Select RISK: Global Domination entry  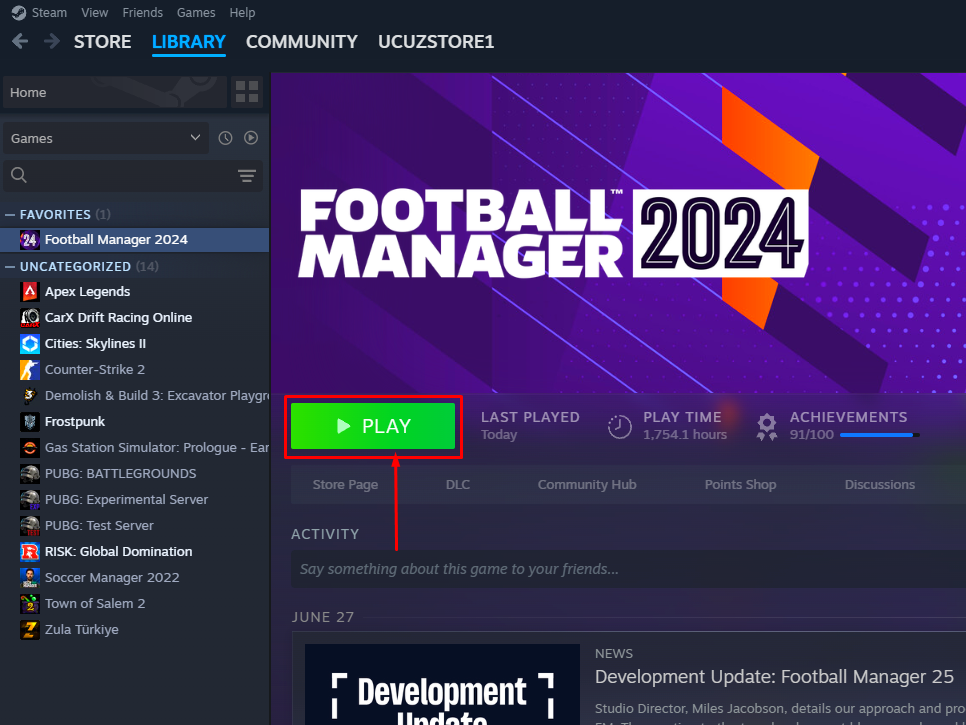135,552
